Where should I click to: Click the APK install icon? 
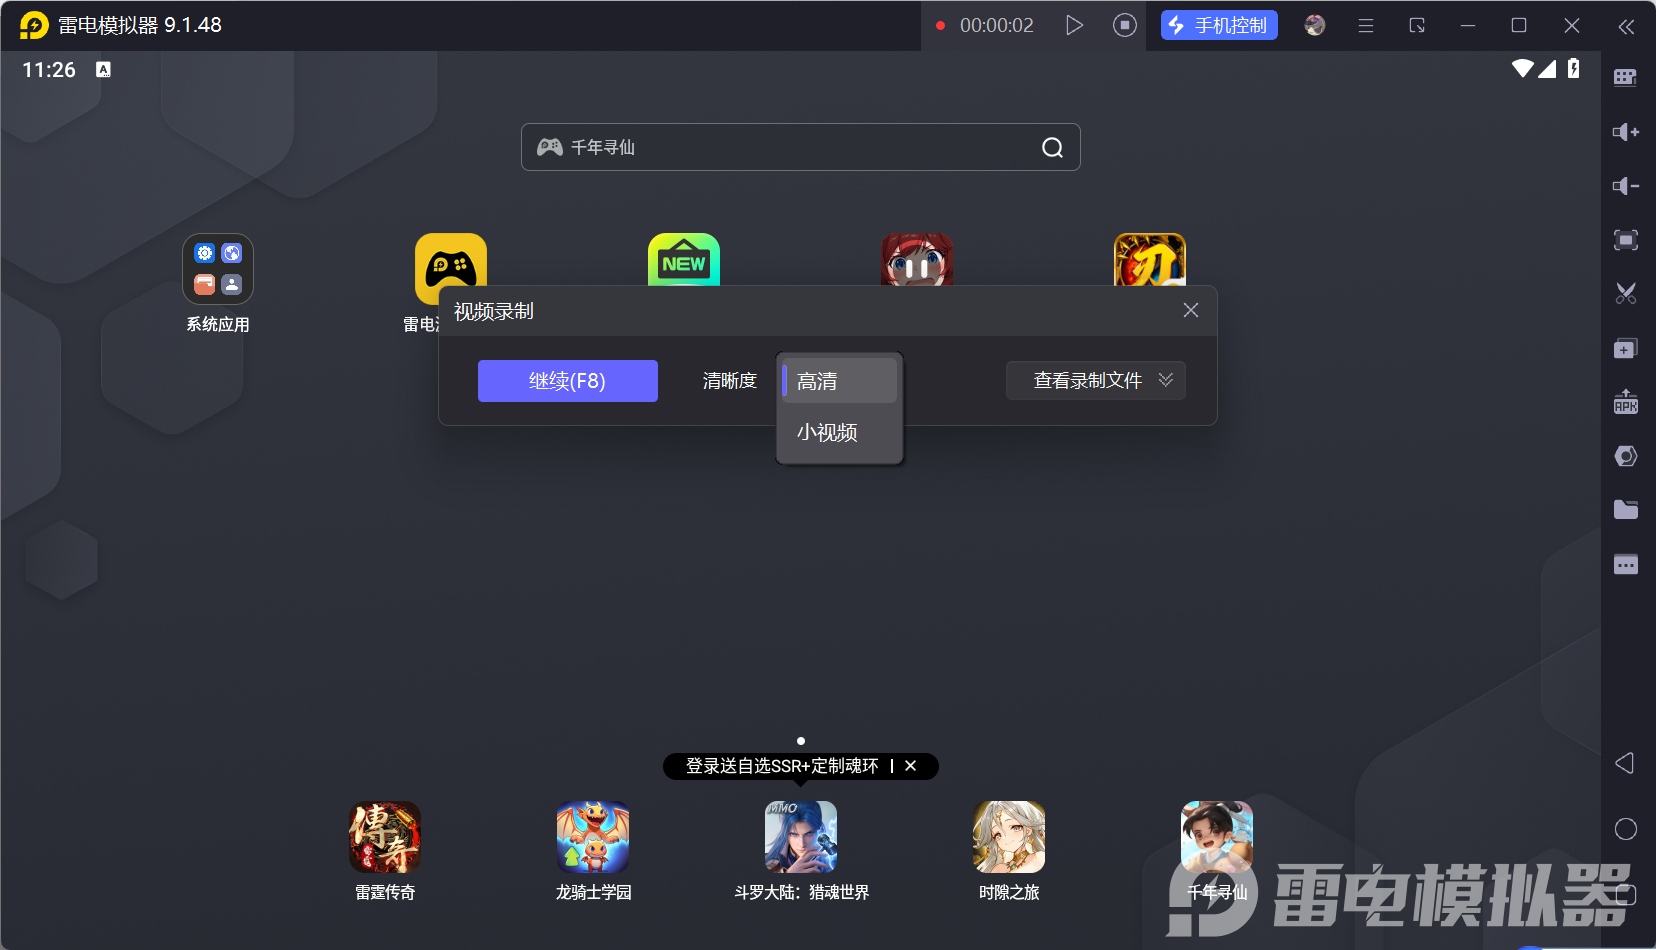(x=1625, y=402)
